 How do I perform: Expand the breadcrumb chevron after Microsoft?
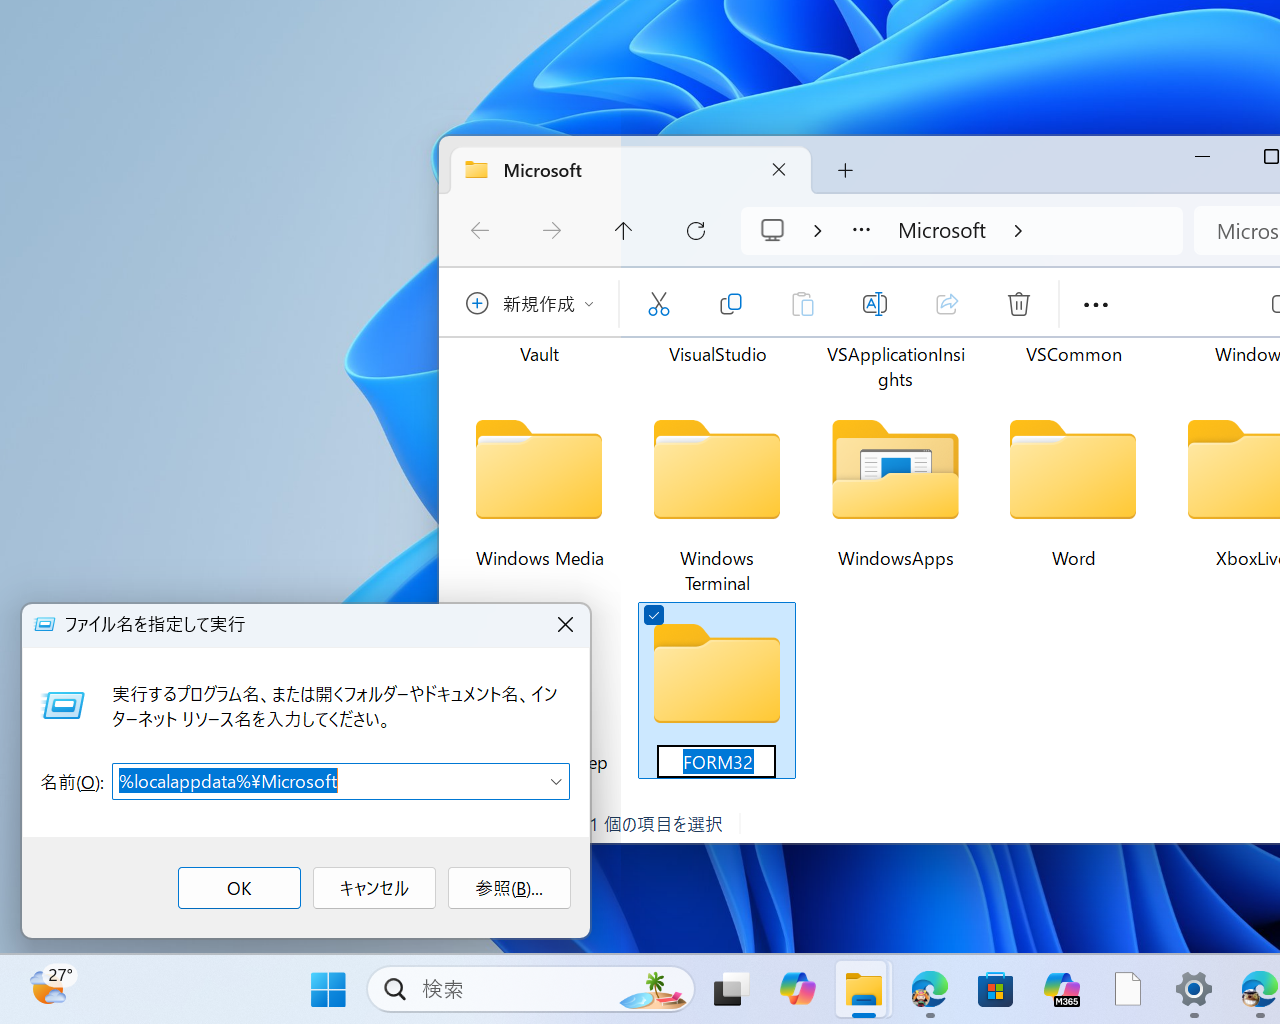pyautogui.click(x=1017, y=230)
